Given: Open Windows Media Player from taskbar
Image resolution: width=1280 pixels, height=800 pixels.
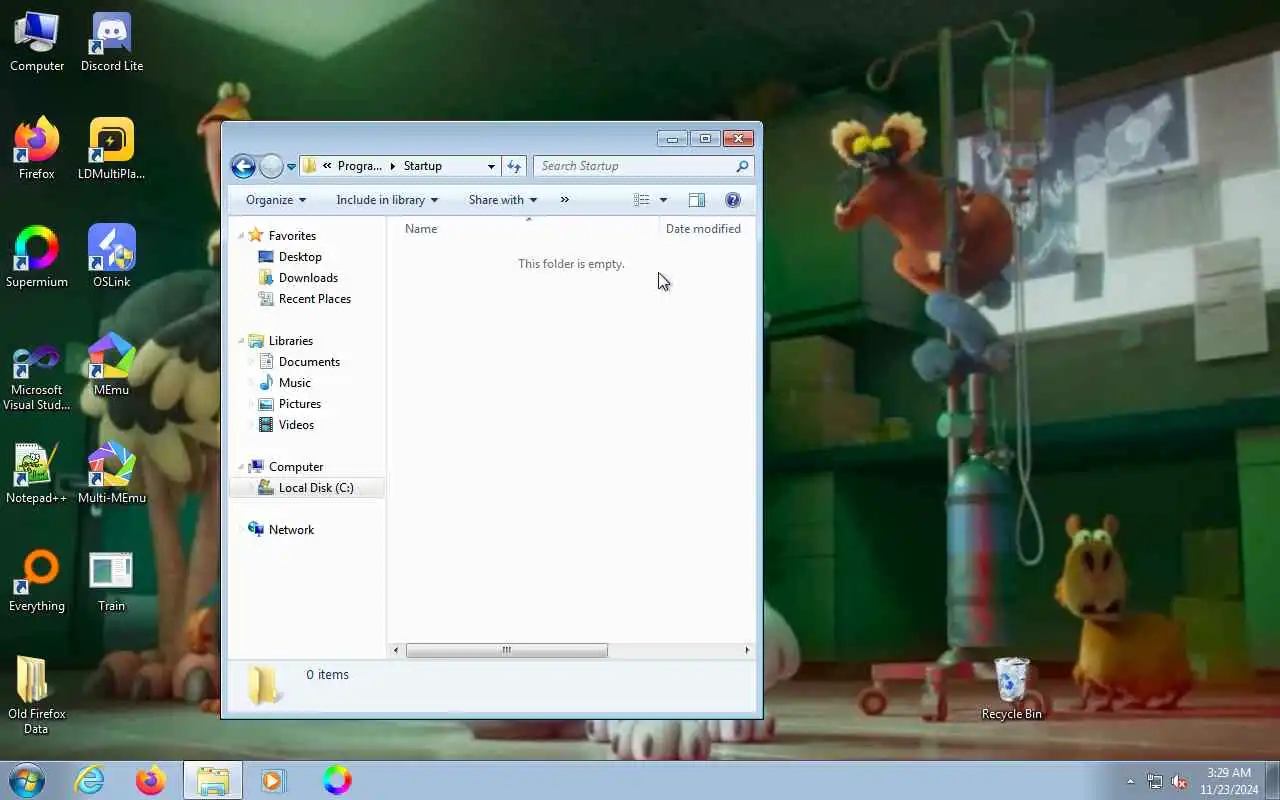Looking at the screenshot, I should (x=273, y=780).
